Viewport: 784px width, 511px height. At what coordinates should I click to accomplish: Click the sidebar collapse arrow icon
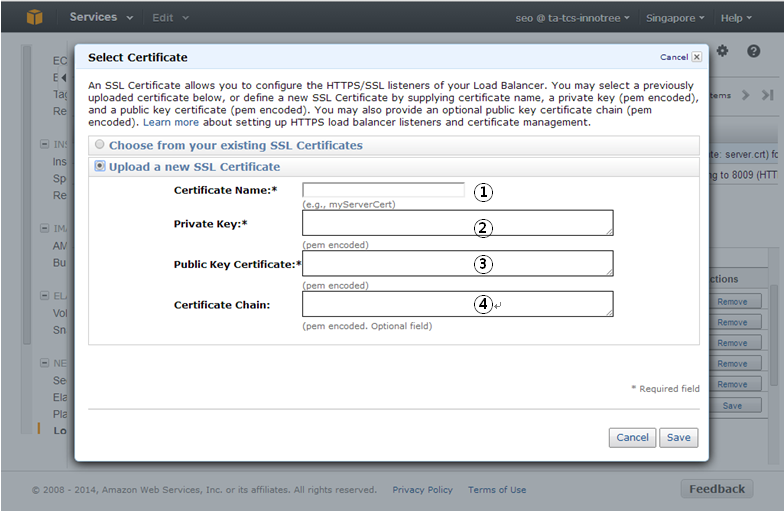point(64,78)
